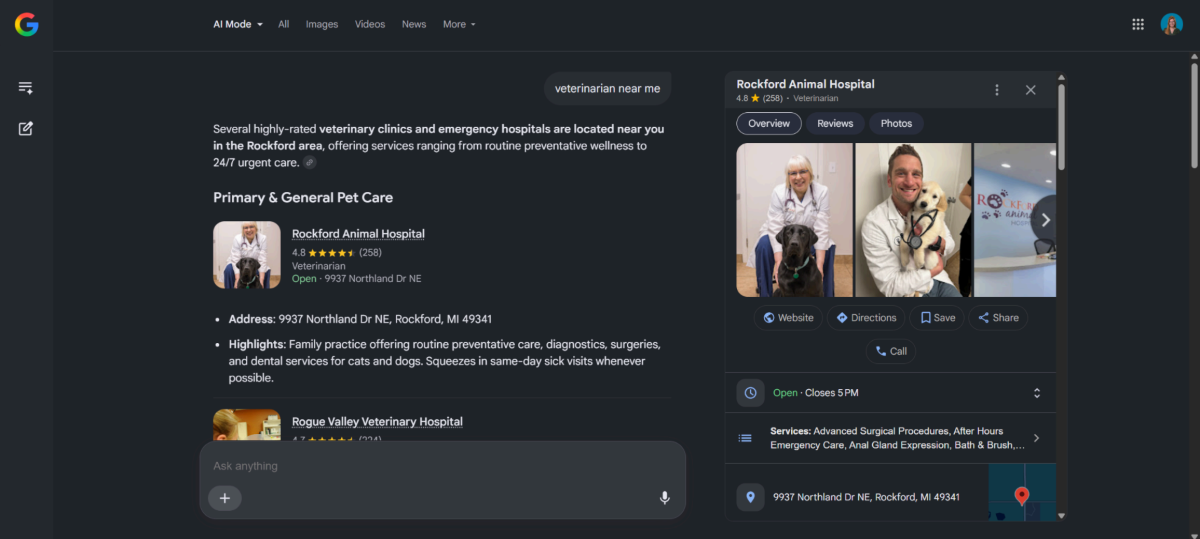Activate microphone voice search
Image resolution: width=1200 pixels, height=539 pixels.
[x=664, y=498]
